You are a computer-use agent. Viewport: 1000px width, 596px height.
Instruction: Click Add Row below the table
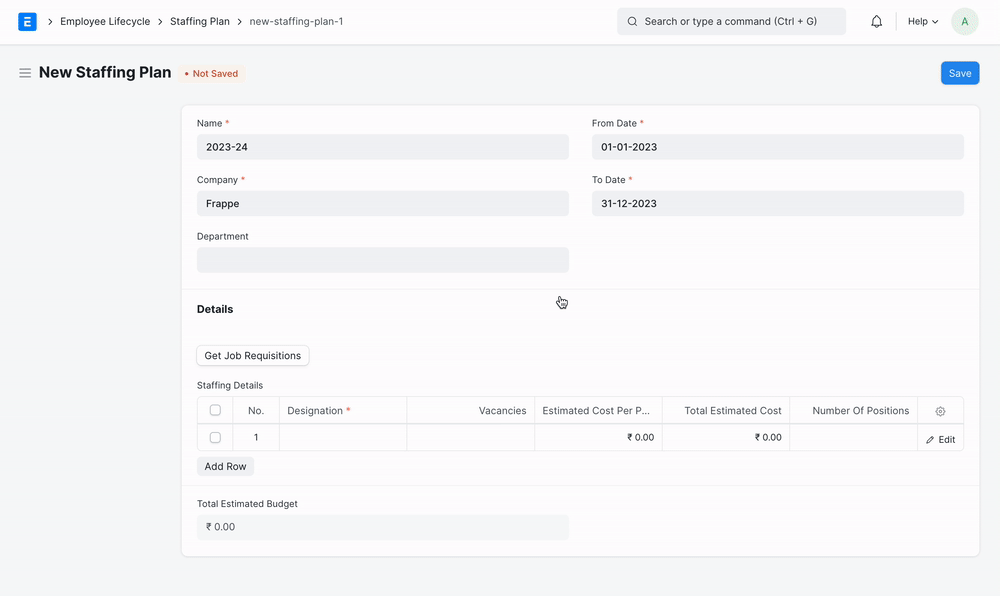pyautogui.click(x=225, y=467)
